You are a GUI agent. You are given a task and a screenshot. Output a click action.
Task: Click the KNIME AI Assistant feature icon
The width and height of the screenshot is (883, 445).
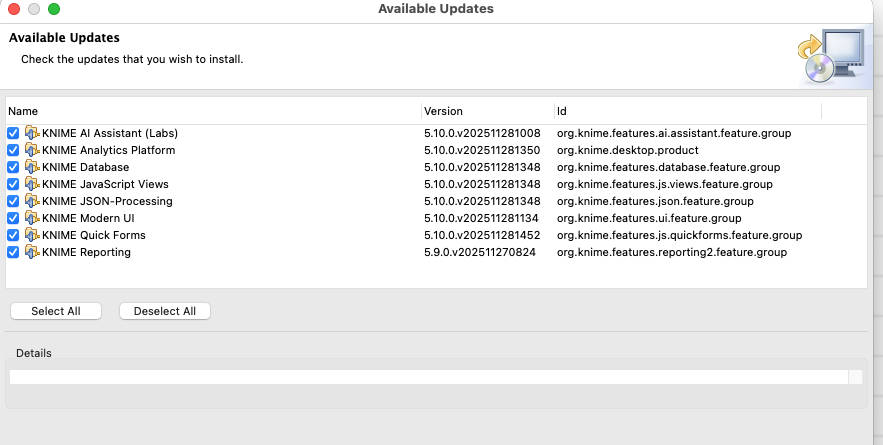click(x=31, y=133)
